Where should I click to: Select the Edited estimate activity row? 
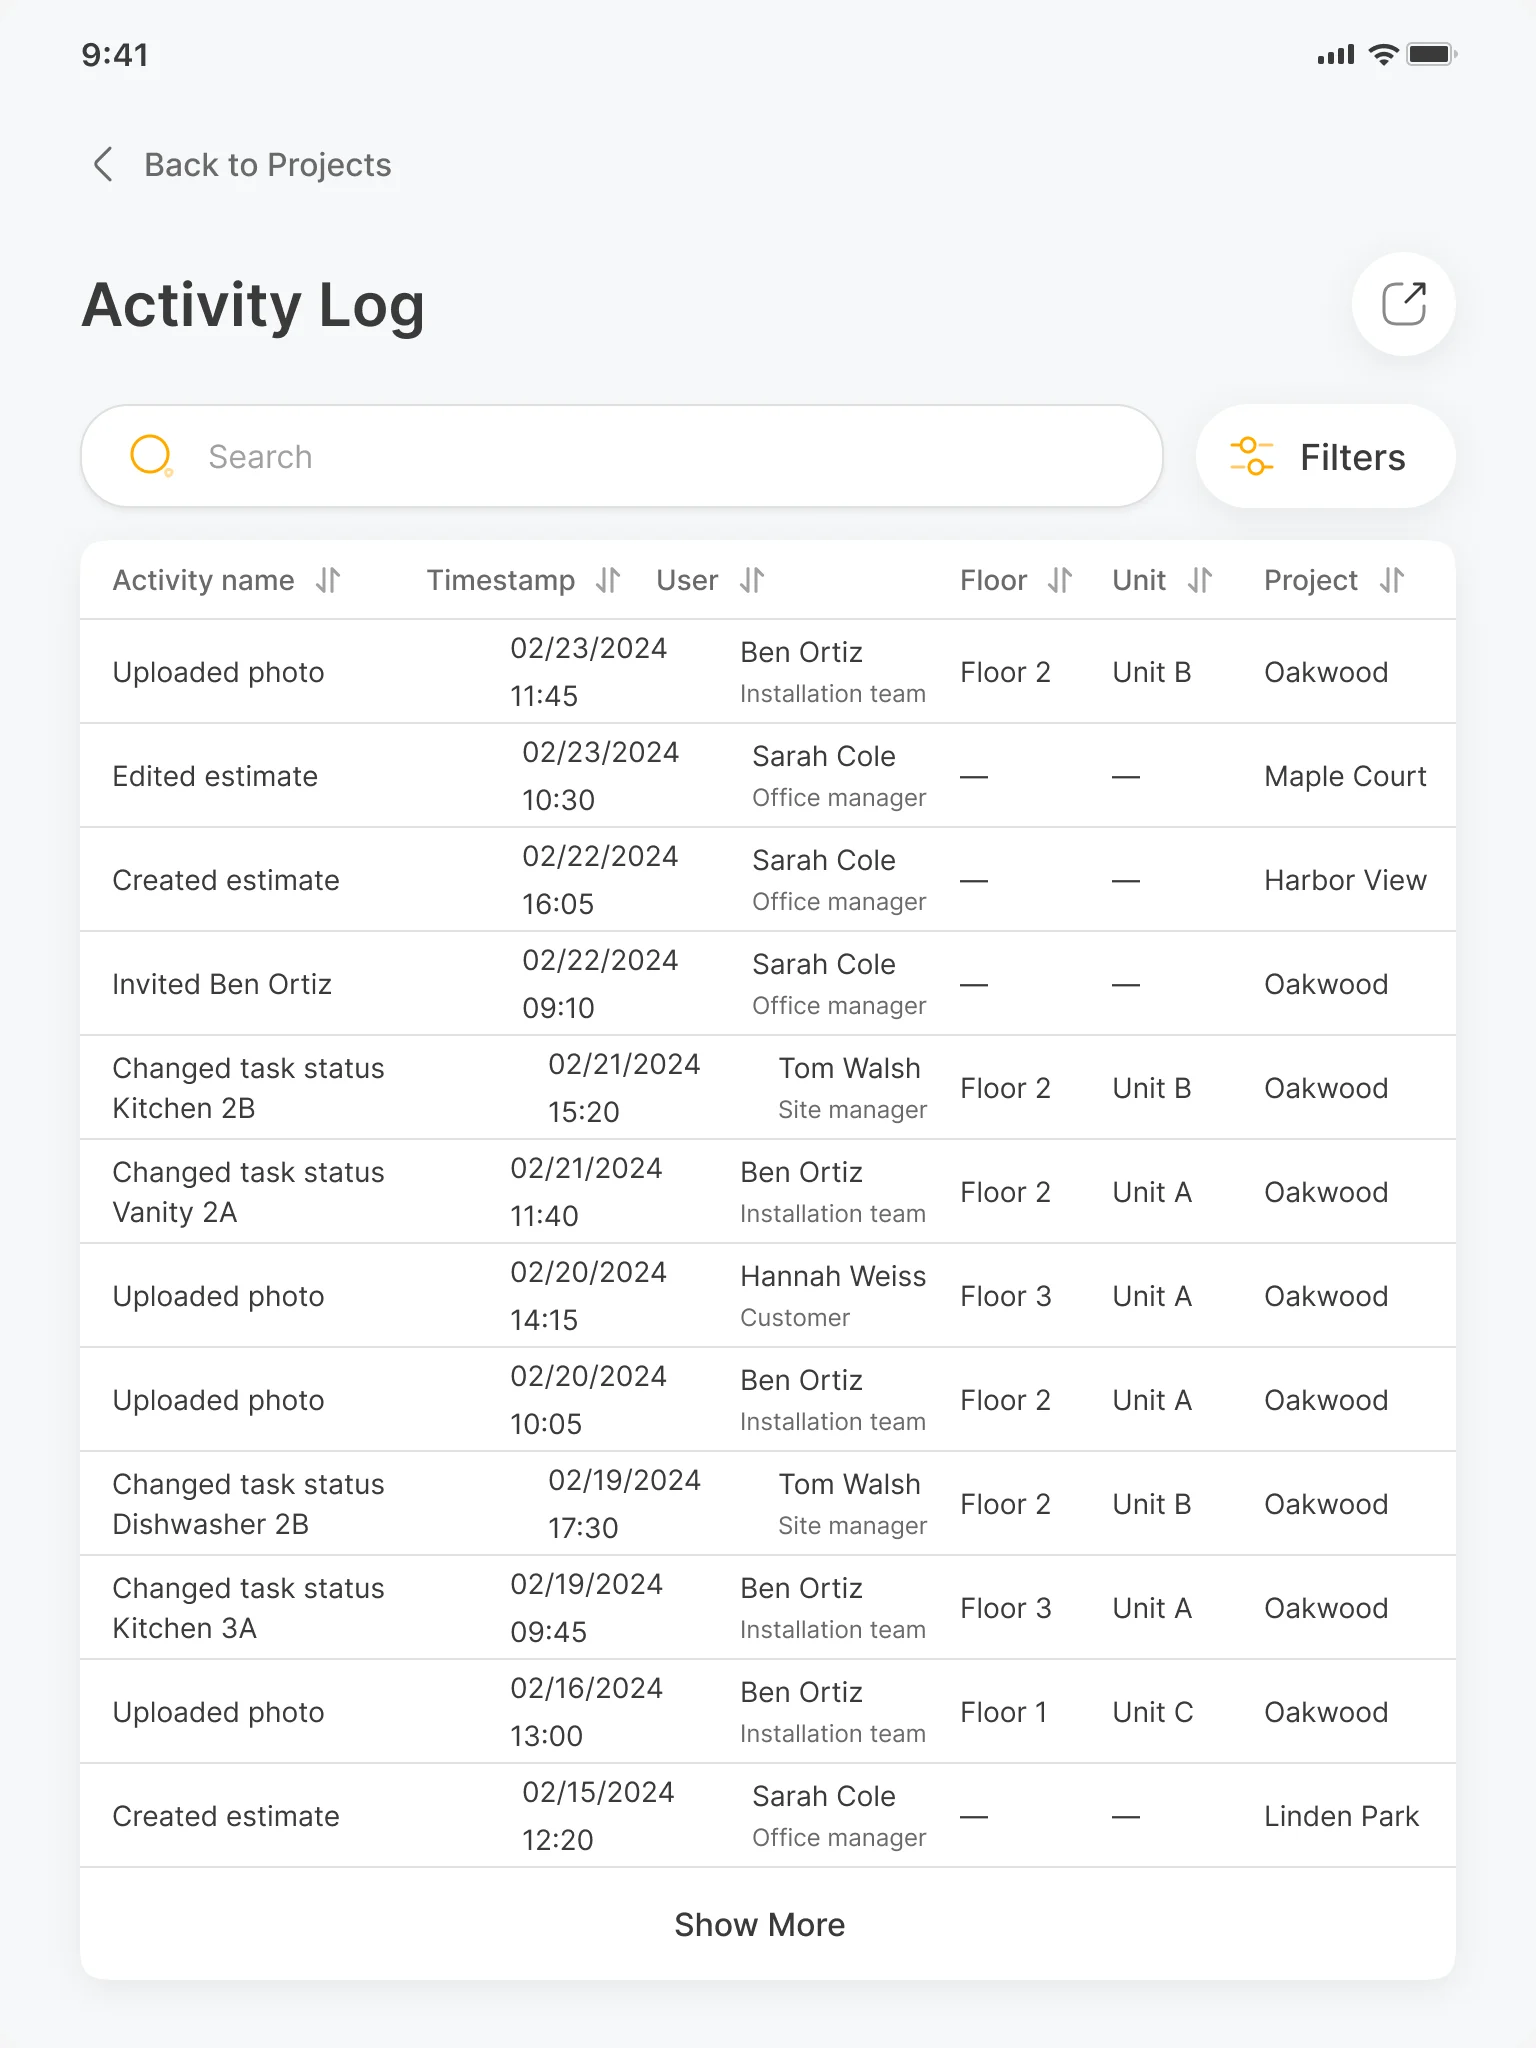[x=768, y=776]
